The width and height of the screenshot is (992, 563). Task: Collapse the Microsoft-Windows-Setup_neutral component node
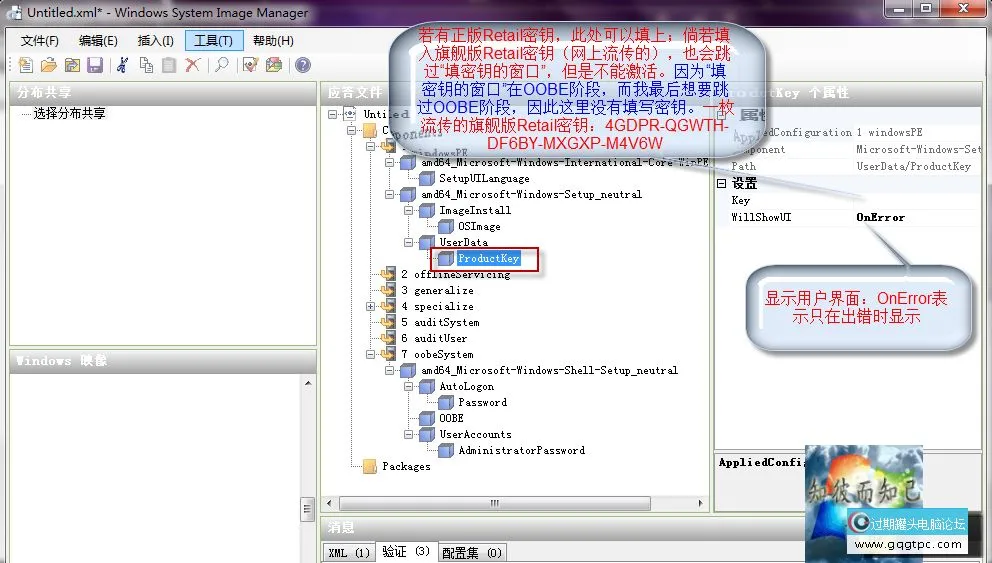(390, 194)
